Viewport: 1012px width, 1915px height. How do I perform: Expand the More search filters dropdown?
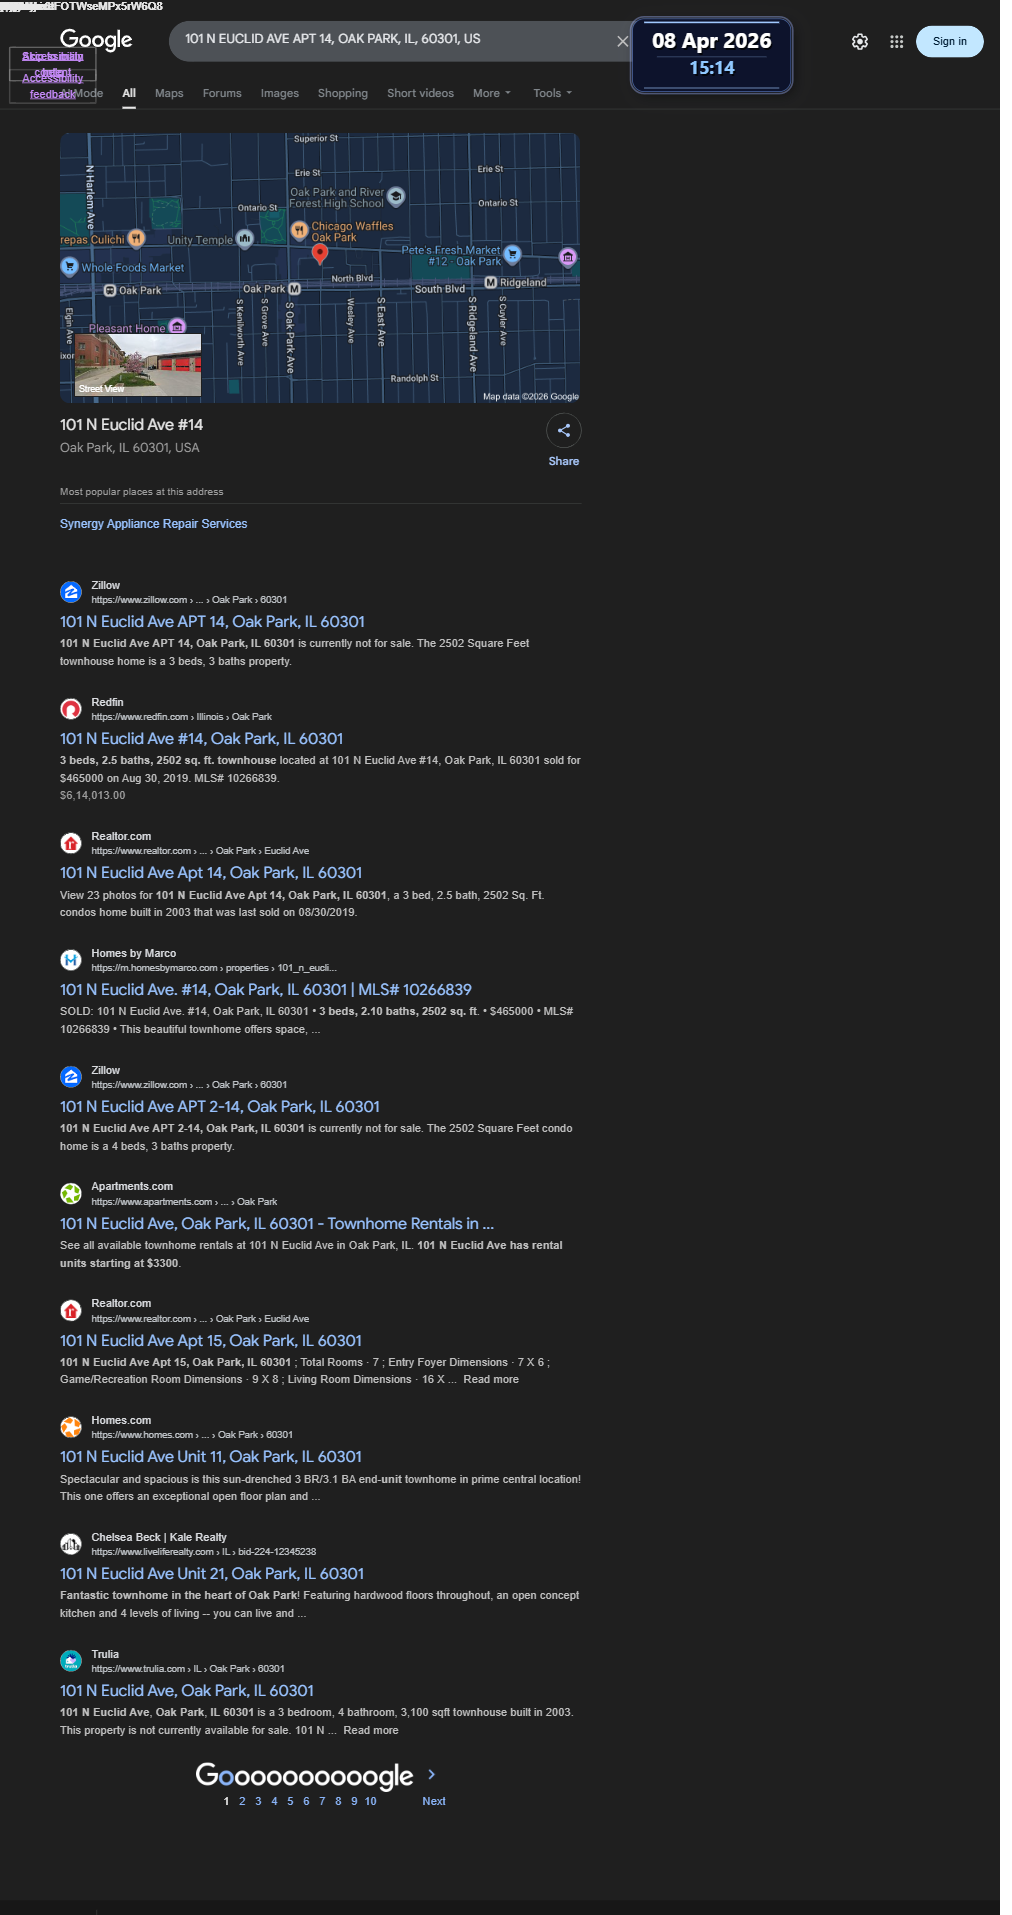pos(492,93)
